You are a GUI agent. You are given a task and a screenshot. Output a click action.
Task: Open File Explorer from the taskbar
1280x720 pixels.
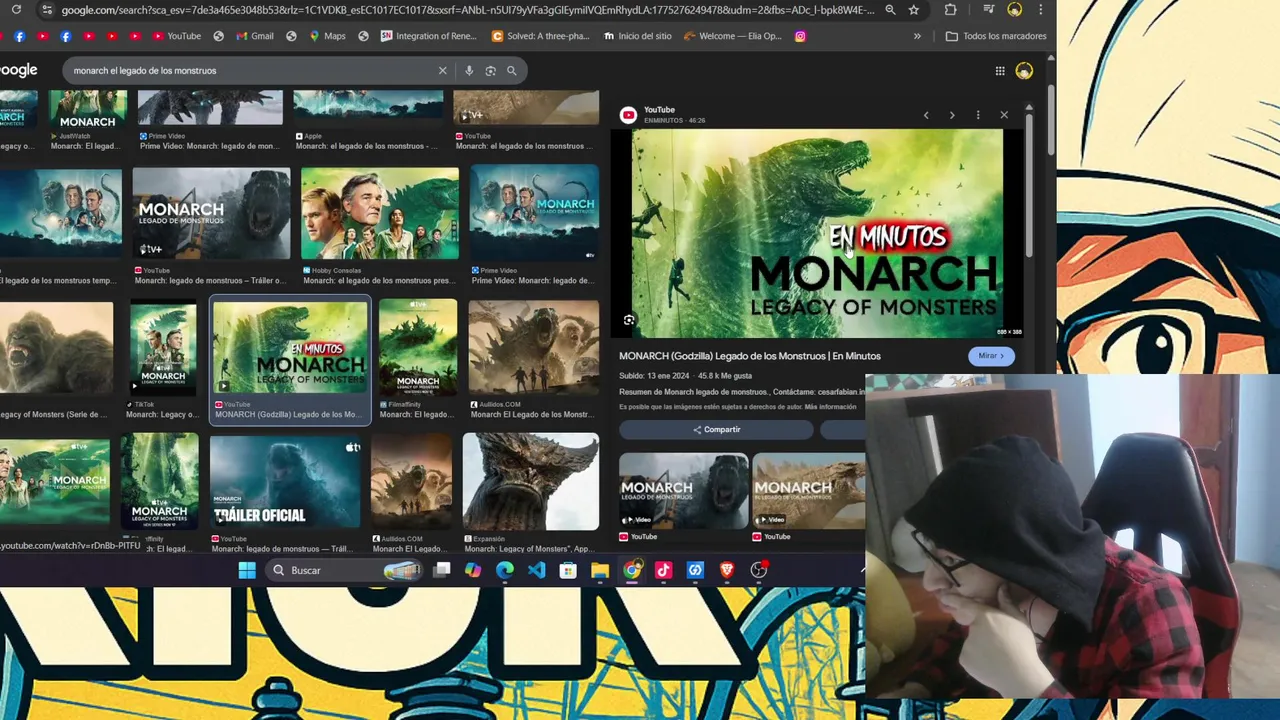coord(600,570)
